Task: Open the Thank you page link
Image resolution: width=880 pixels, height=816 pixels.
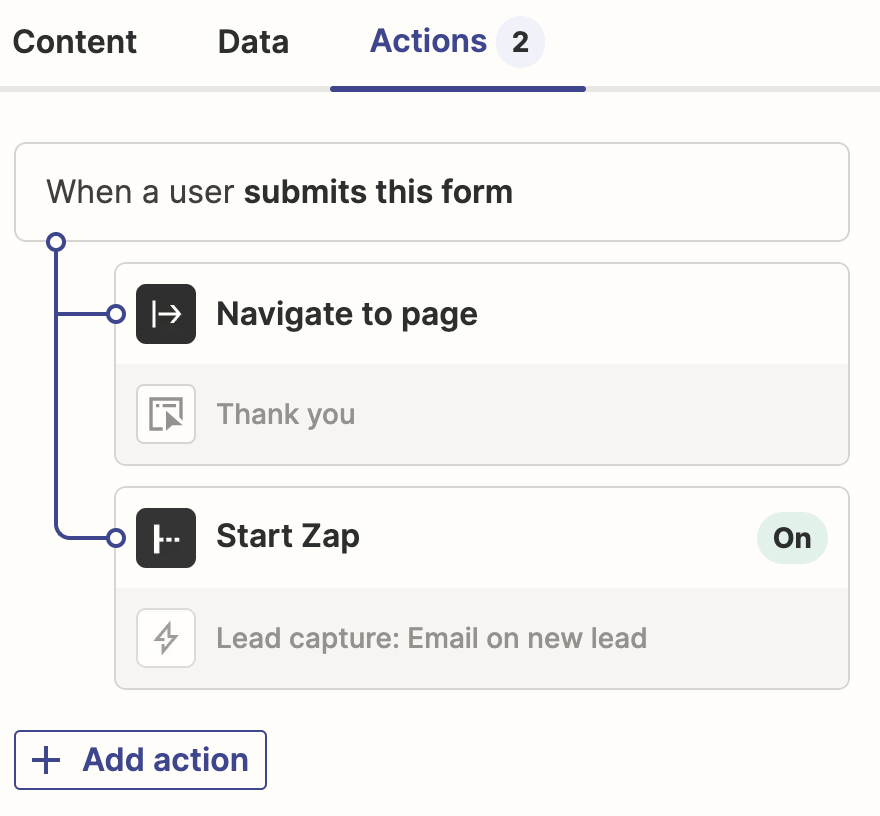Action: (286, 414)
